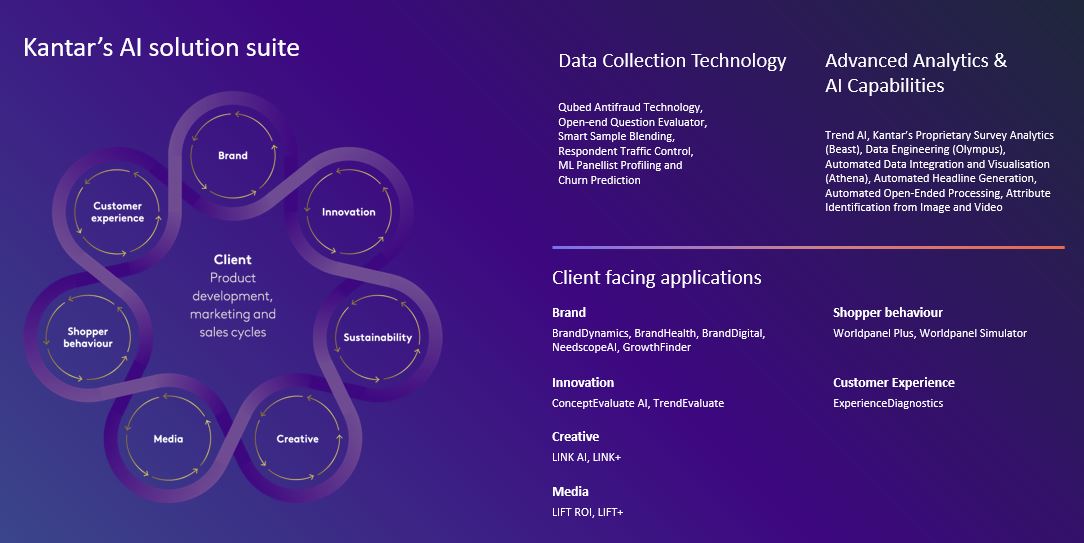Click the Client text at diagram center
Image resolution: width=1084 pixels, height=543 pixels.
(232, 260)
